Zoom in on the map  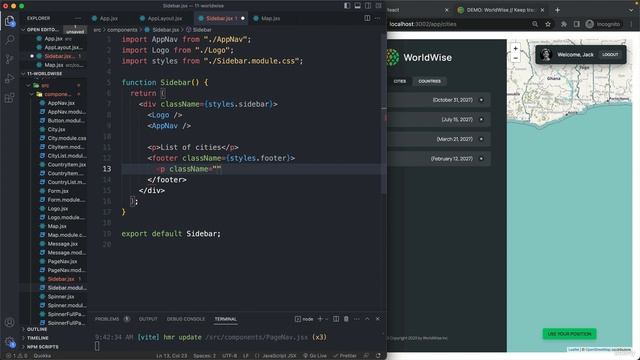(516, 49)
